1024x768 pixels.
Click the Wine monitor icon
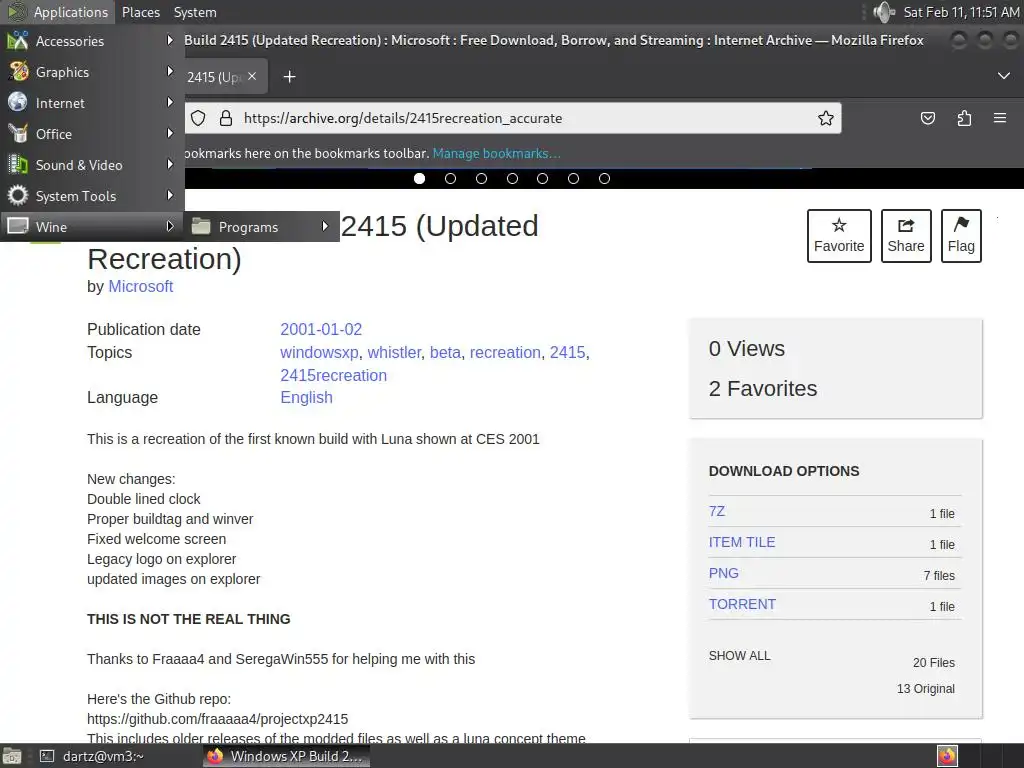(x=18, y=226)
